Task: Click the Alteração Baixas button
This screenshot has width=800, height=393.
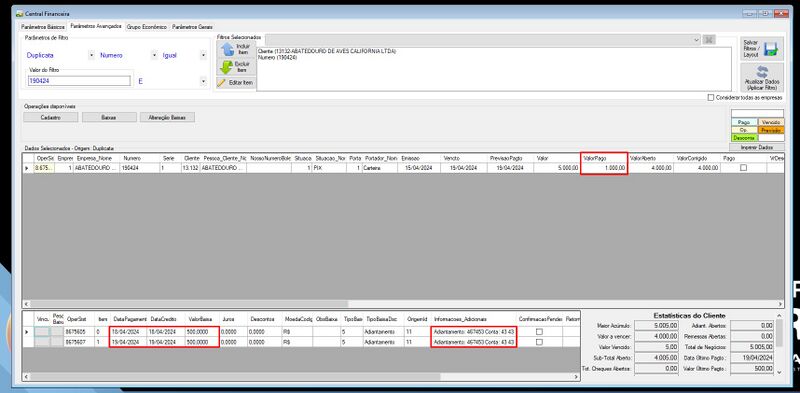Action: (x=167, y=117)
